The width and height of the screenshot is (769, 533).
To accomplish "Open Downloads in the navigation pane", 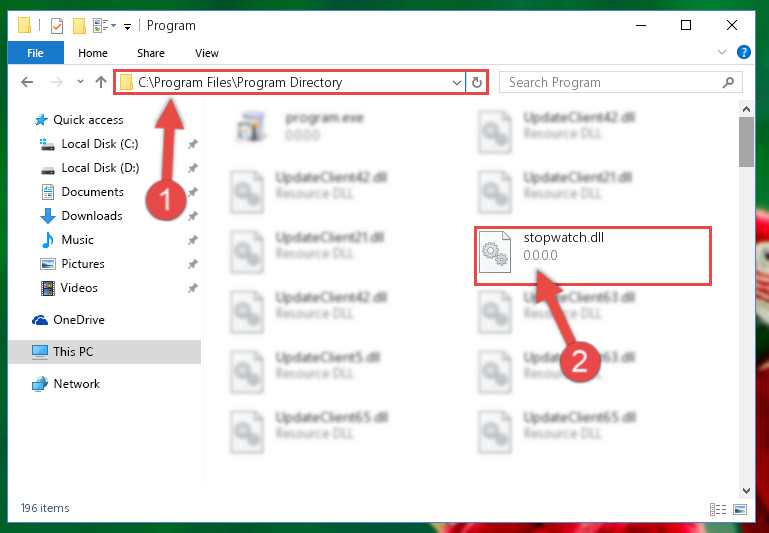I will tap(92, 216).
